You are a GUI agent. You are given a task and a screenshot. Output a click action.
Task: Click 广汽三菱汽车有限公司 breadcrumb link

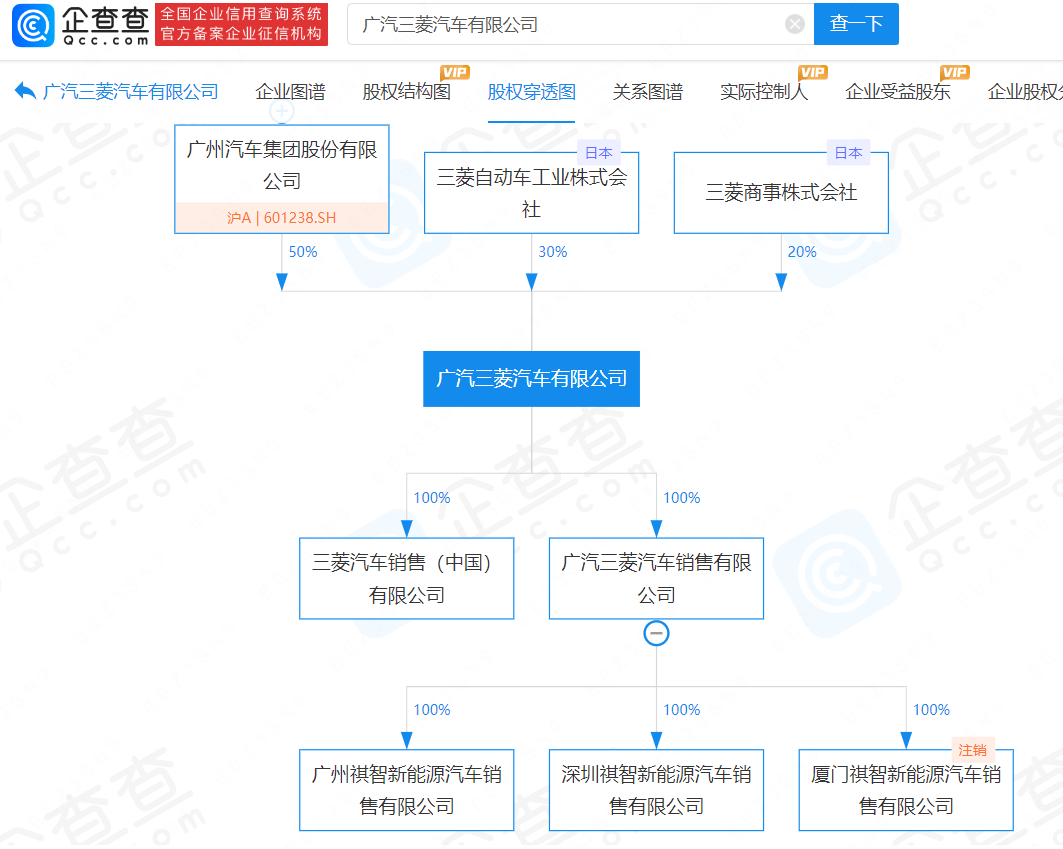coord(131,92)
